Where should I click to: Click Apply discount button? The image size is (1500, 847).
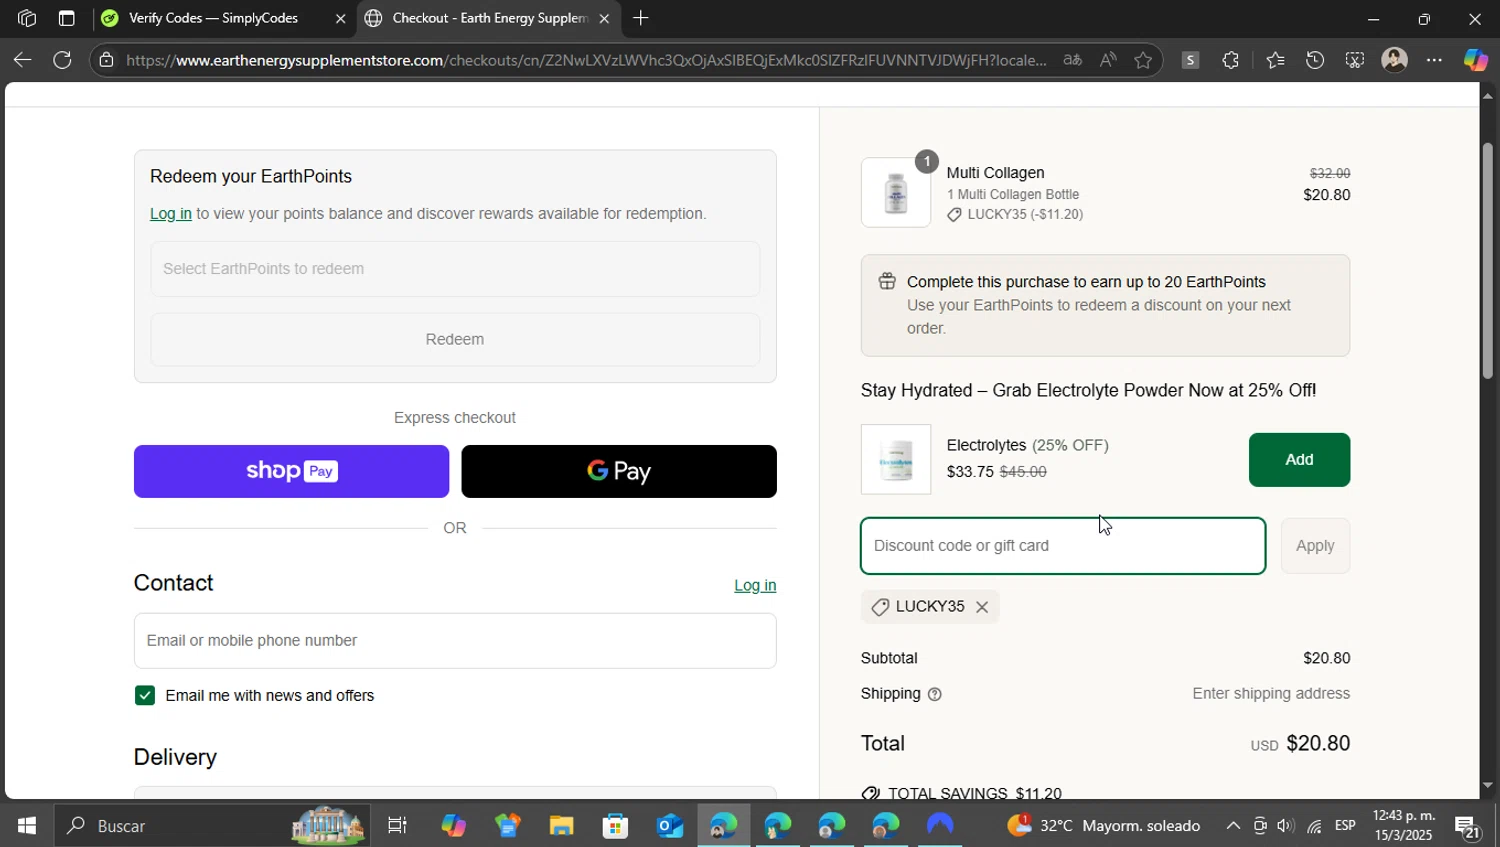tap(1315, 546)
